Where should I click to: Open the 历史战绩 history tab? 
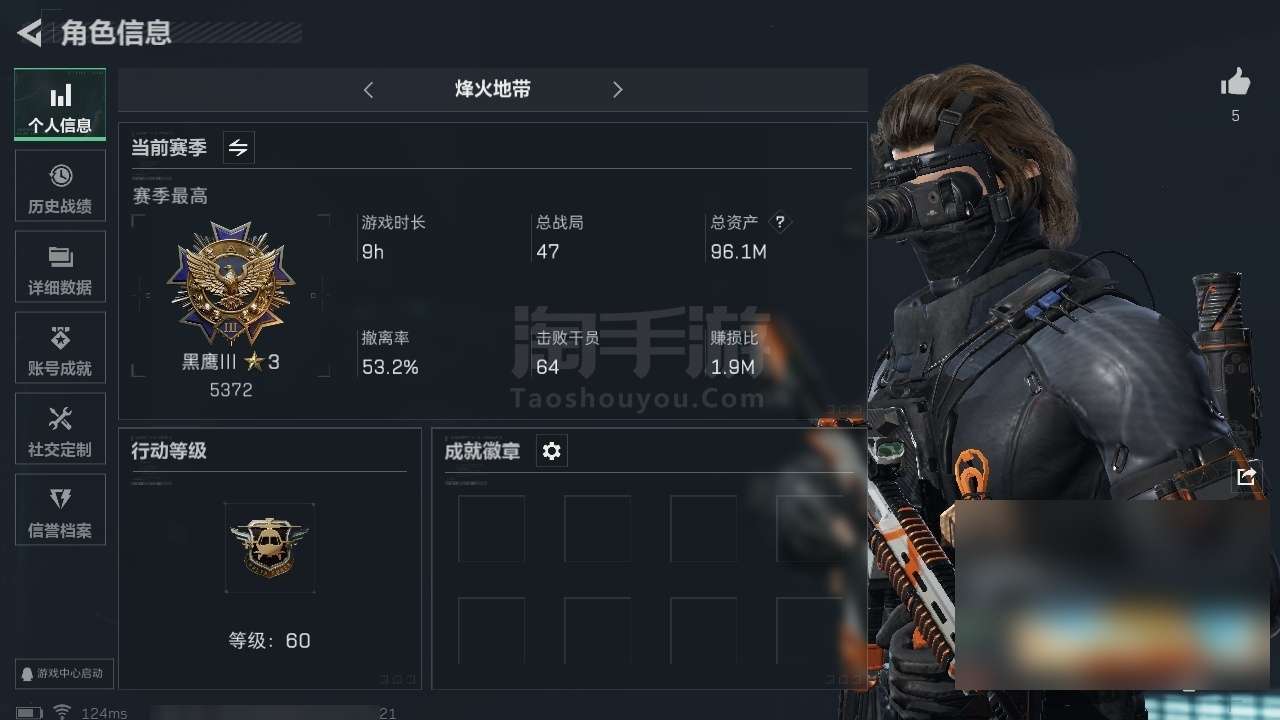60,186
